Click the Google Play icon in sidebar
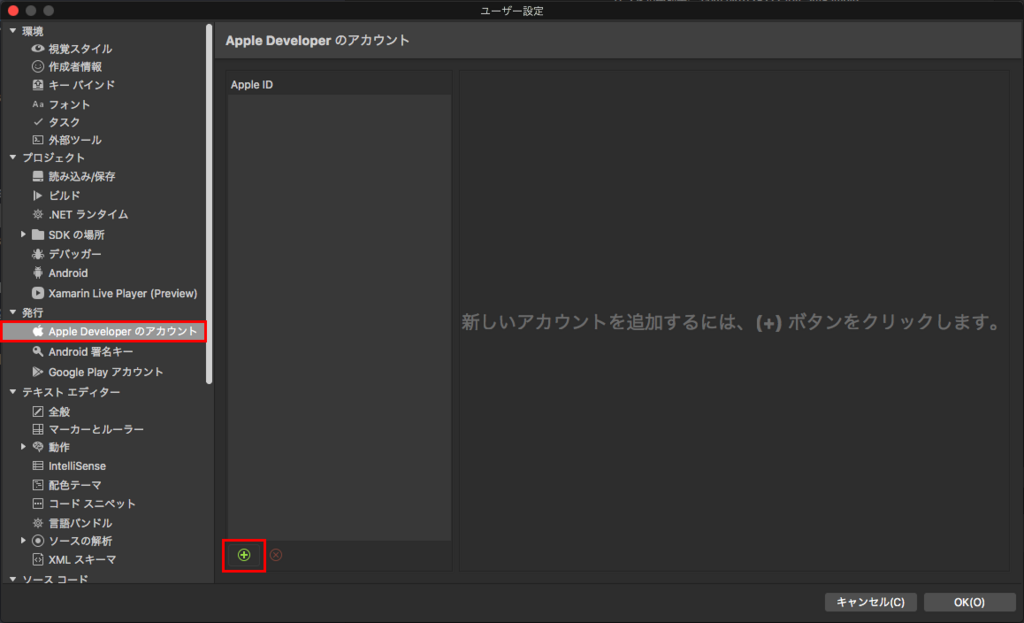 pyautogui.click(x=38, y=372)
